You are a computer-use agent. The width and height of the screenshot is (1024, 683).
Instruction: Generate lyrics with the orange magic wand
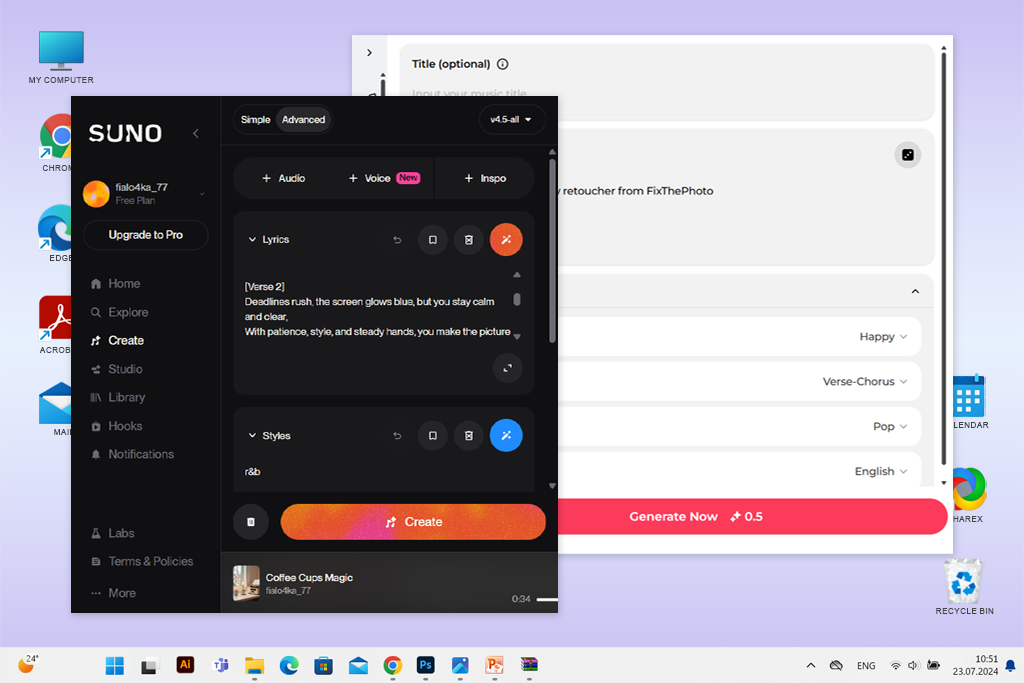point(506,240)
